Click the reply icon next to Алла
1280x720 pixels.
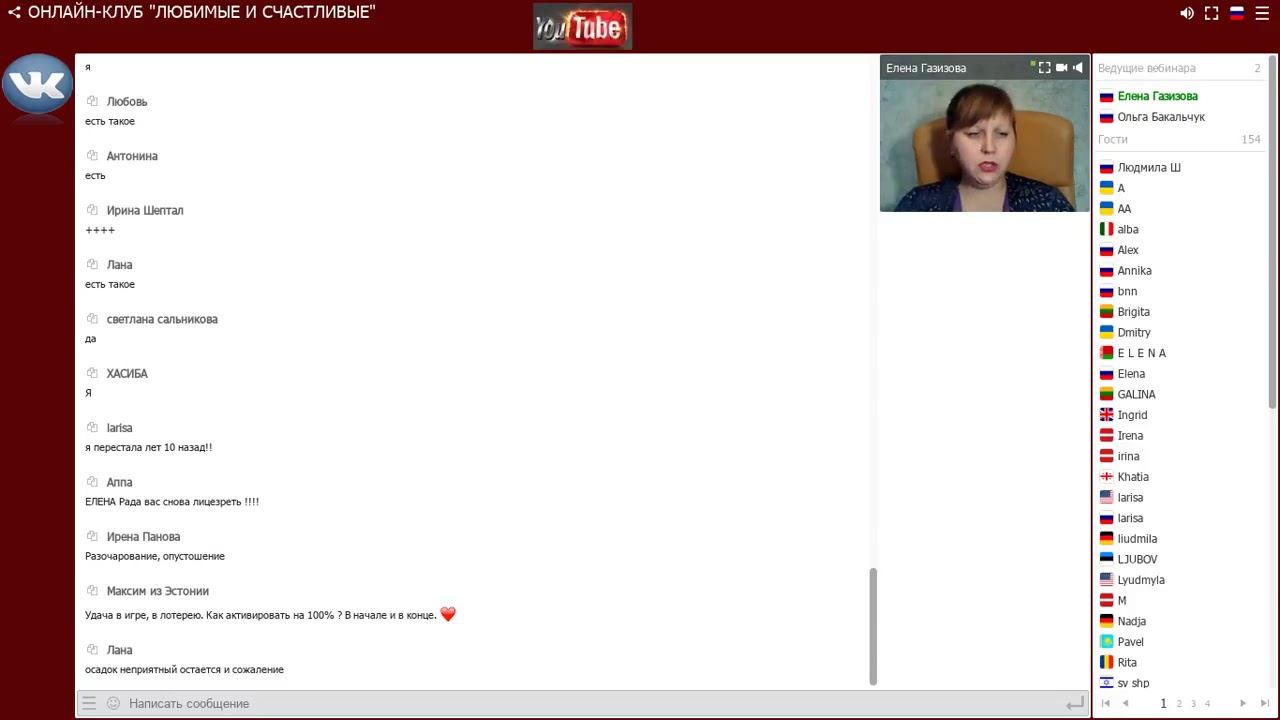click(92, 482)
